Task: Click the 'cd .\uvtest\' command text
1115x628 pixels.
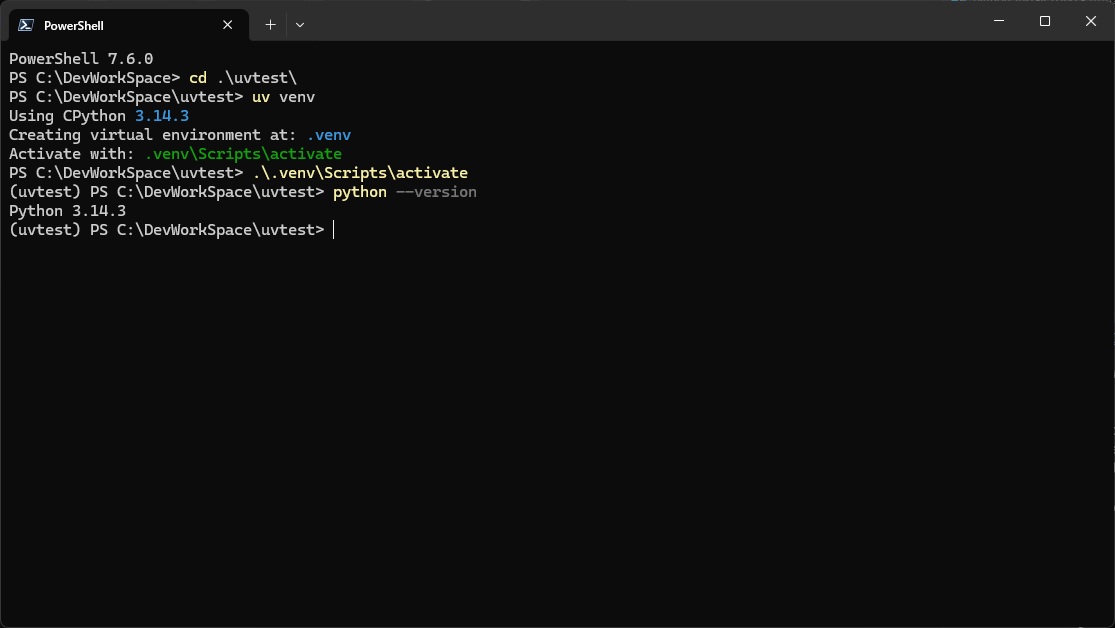Action: click(243, 78)
